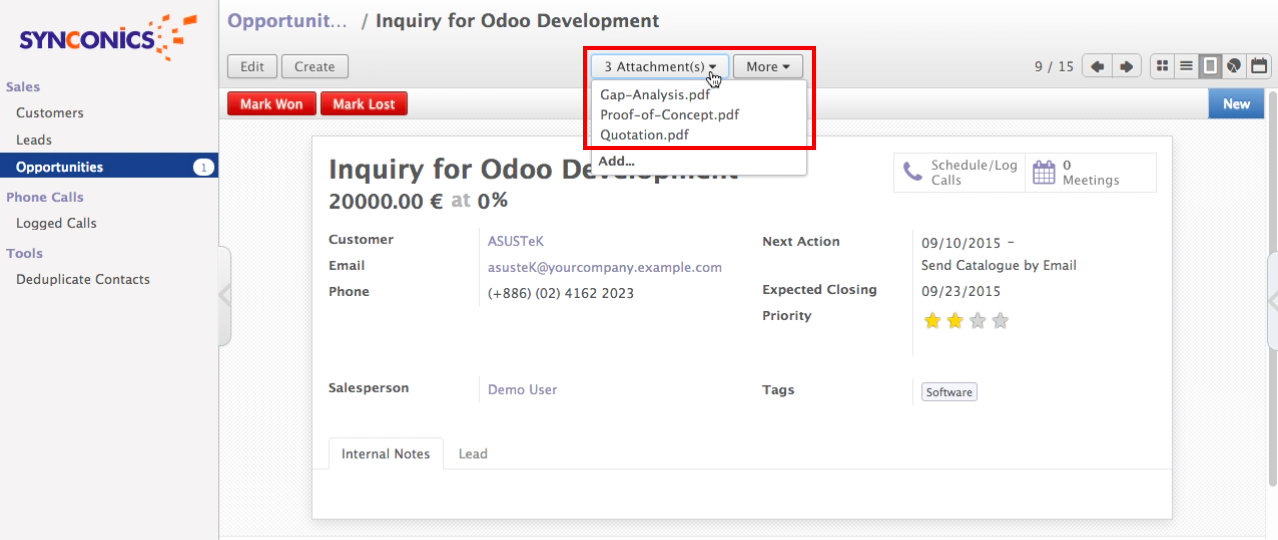This screenshot has width=1278, height=540.
Task: Go to previous record arrow
Action: pos(1097,67)
